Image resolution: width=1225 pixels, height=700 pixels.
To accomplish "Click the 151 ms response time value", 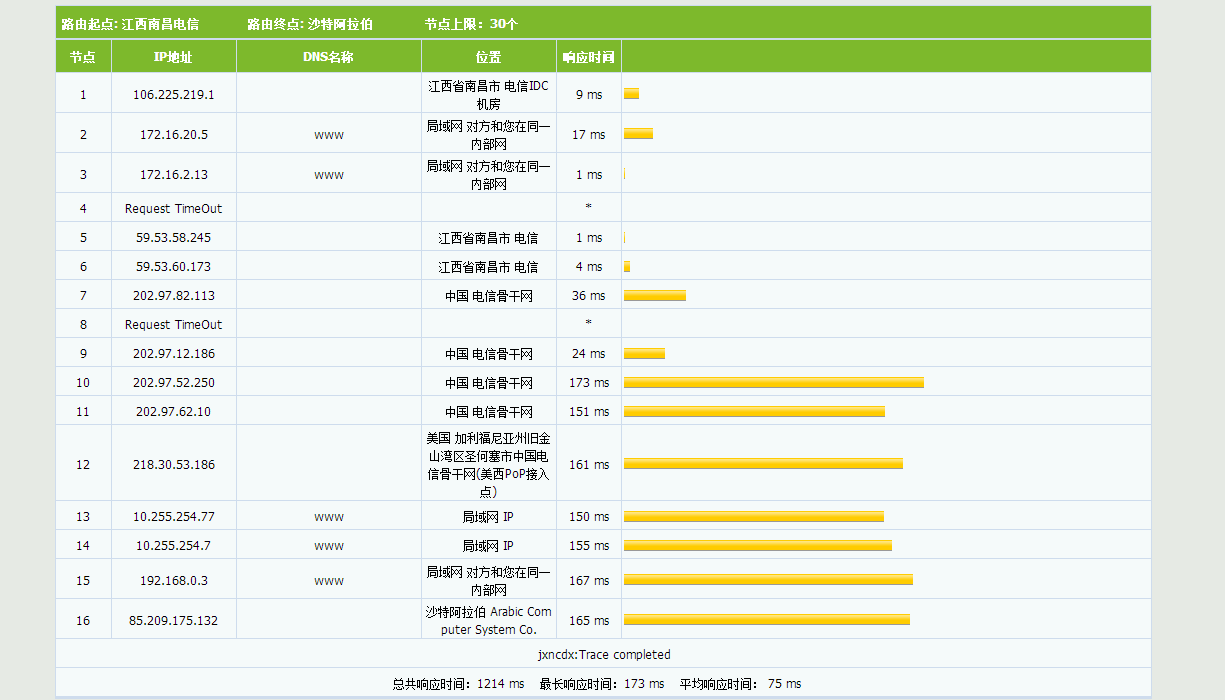I will pyautogui.click(x=588, y=412).
